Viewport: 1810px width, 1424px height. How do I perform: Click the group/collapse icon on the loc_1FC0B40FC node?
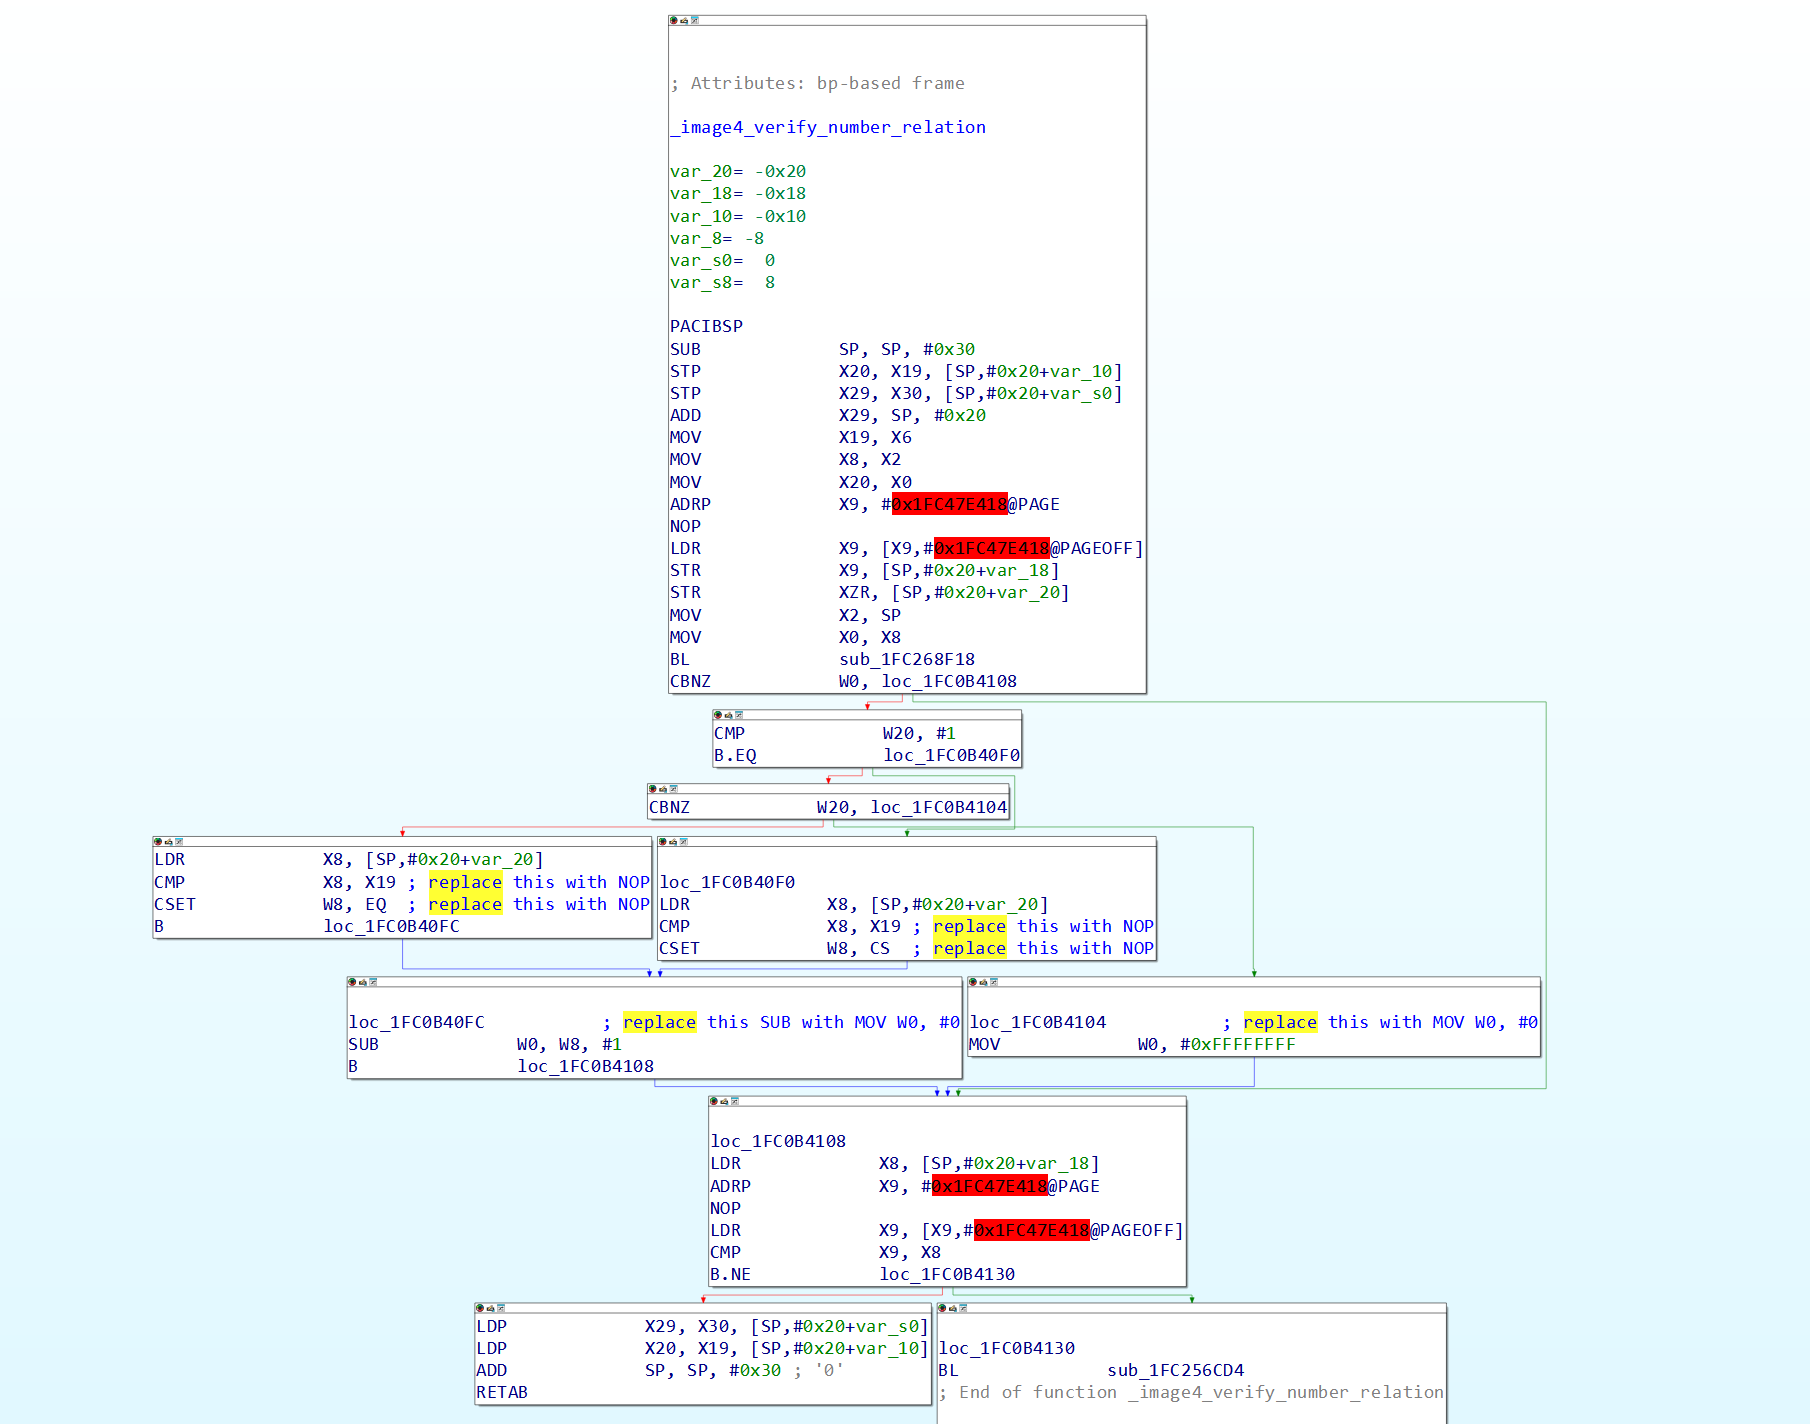[x=373, y=982]
